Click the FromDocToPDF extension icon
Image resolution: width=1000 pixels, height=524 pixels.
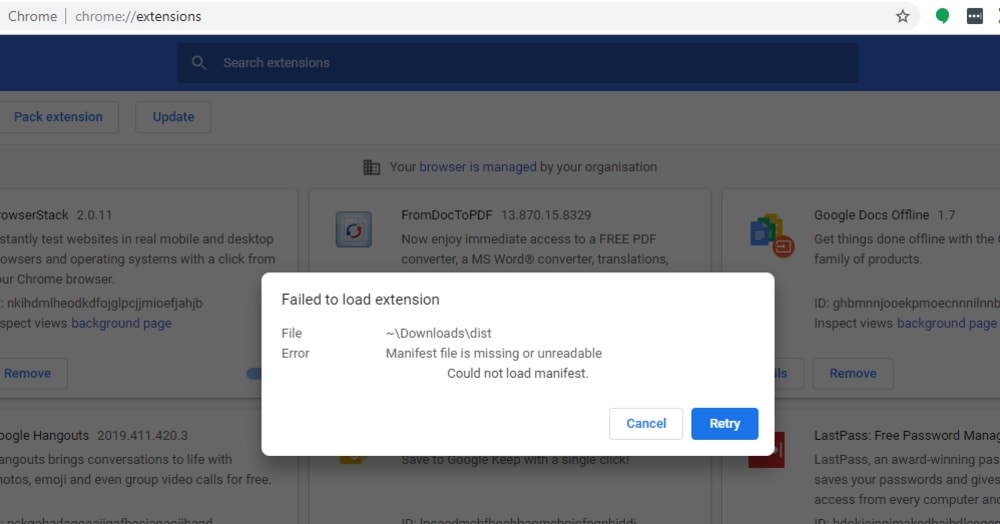[354, 229]
